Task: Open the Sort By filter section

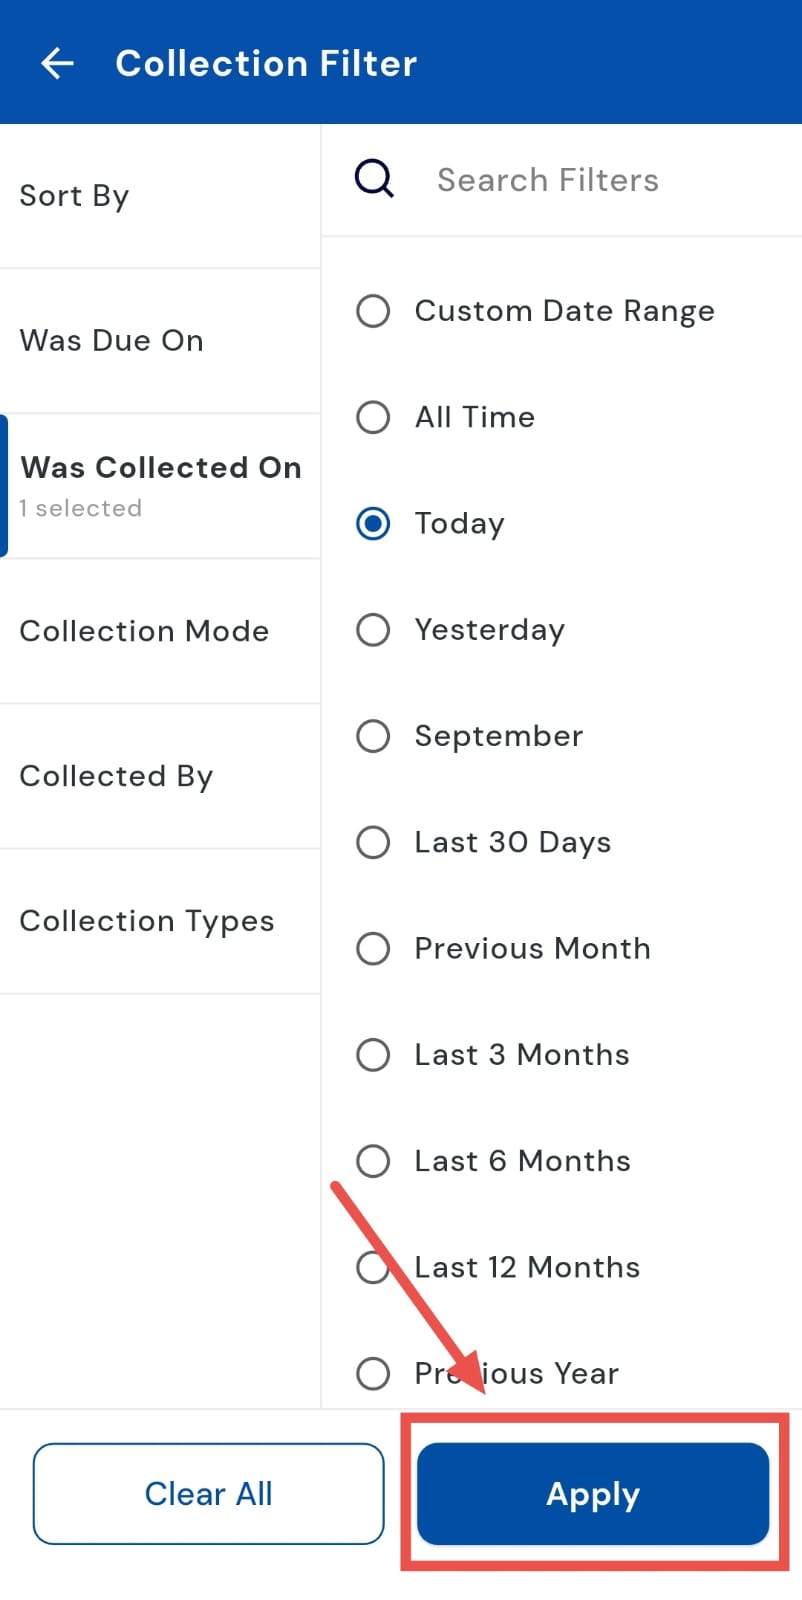Action: point(160,196)
